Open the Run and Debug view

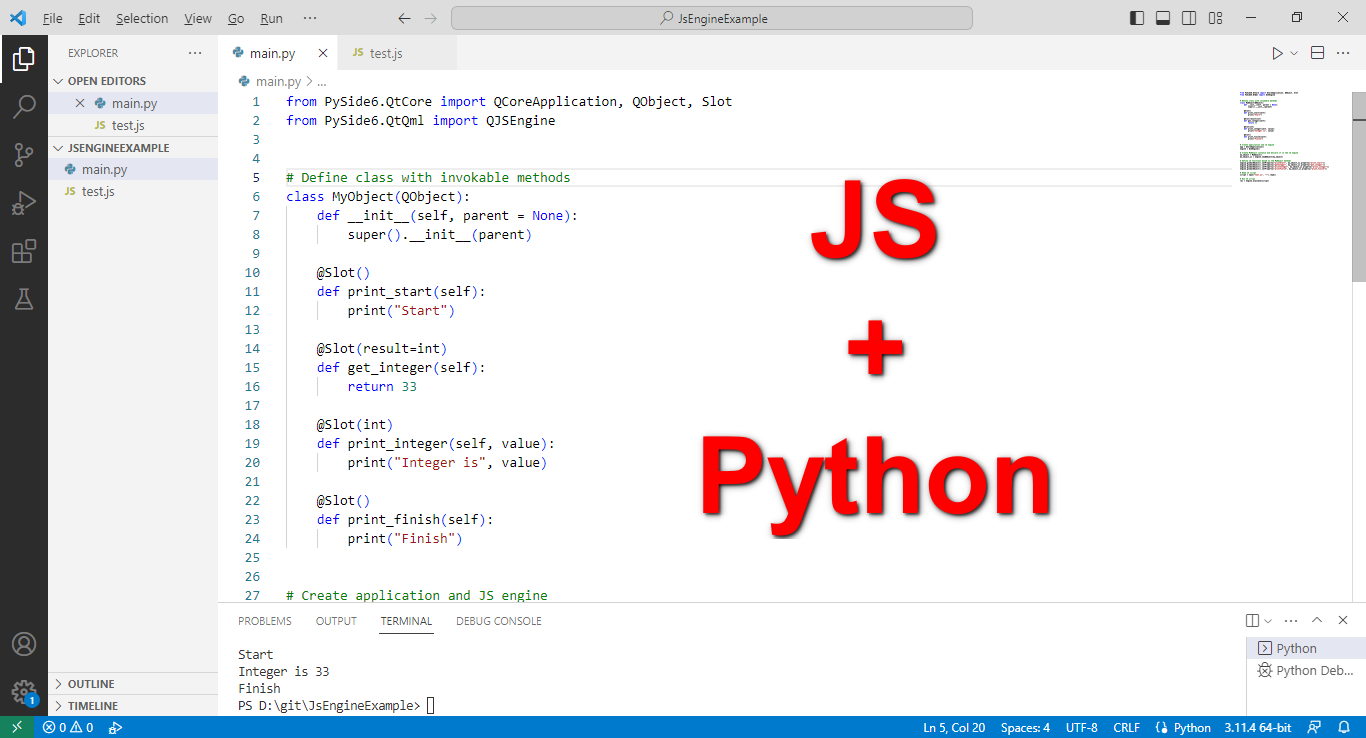[24, 203]
